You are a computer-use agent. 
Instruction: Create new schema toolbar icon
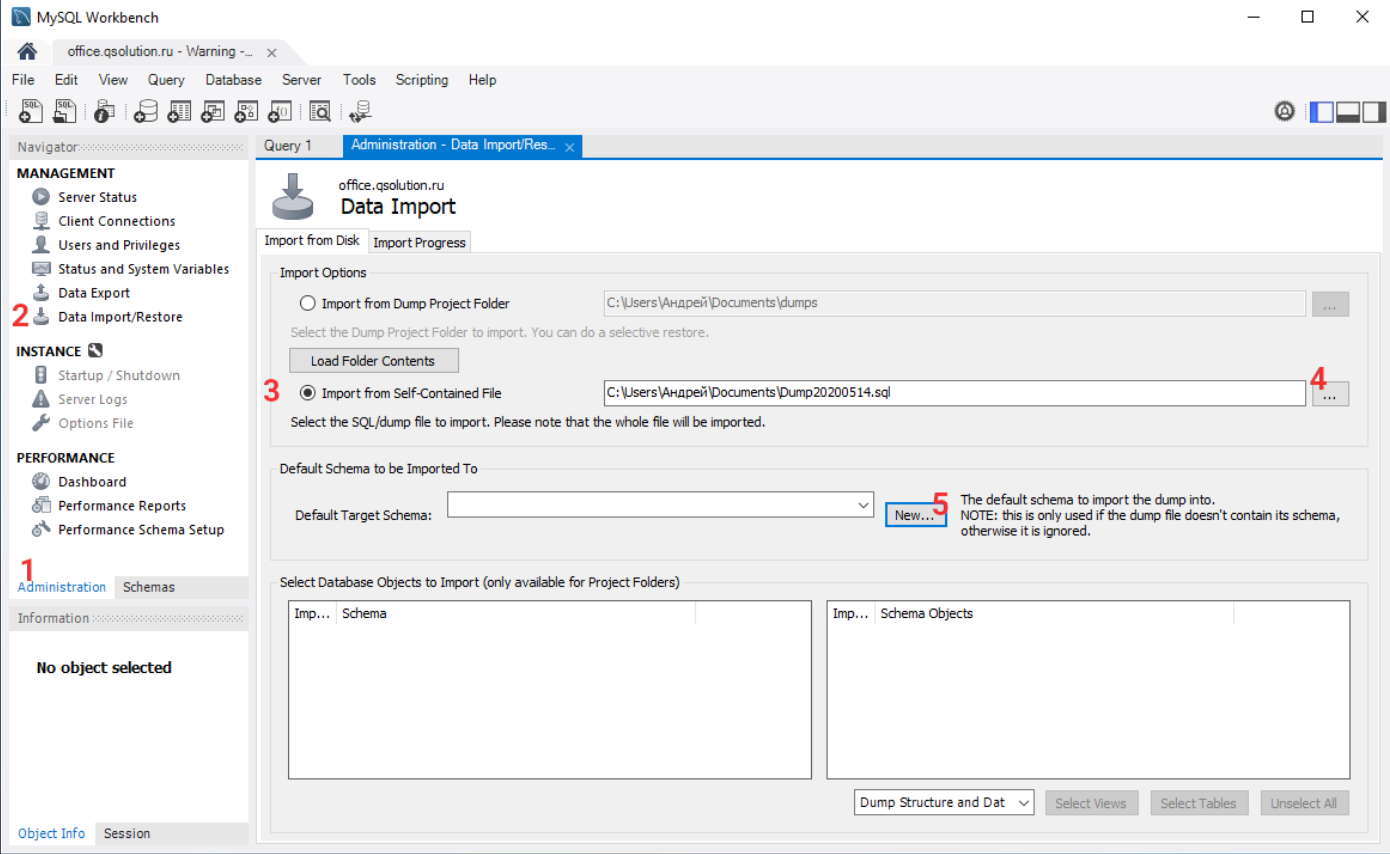(146, 112)
